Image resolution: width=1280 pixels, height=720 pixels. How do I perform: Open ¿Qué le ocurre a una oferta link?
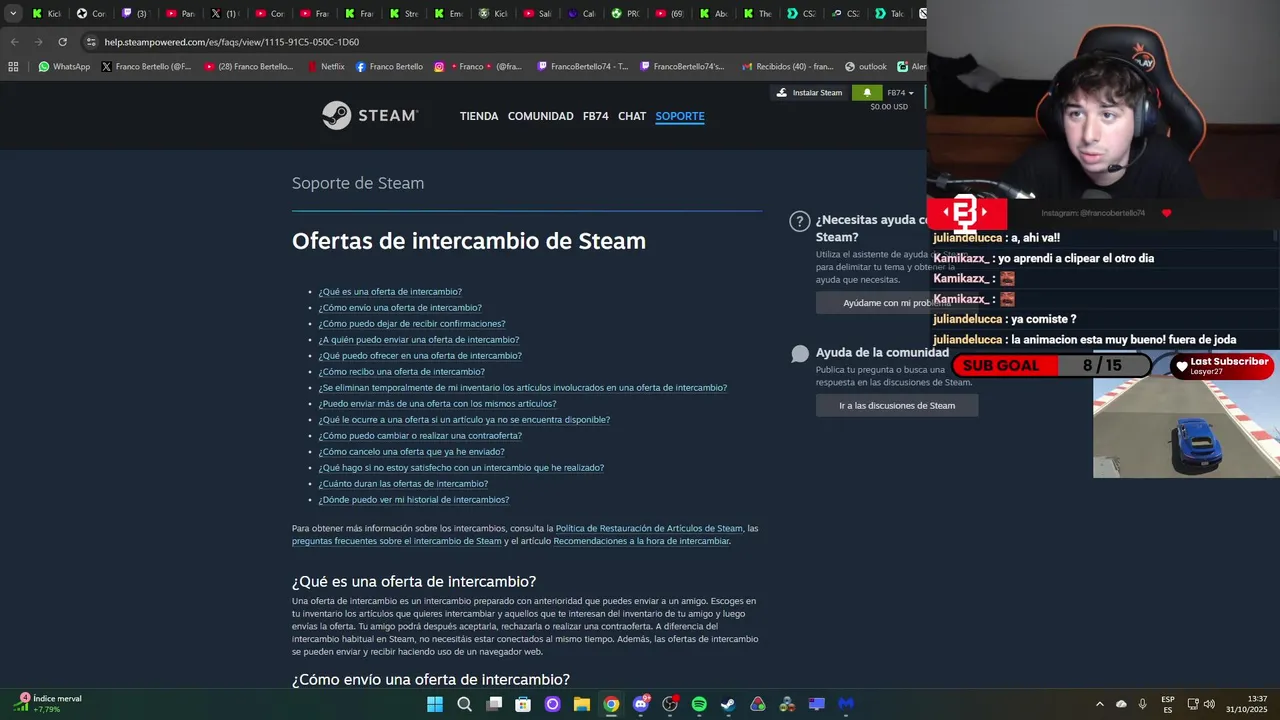click(464, 420)
